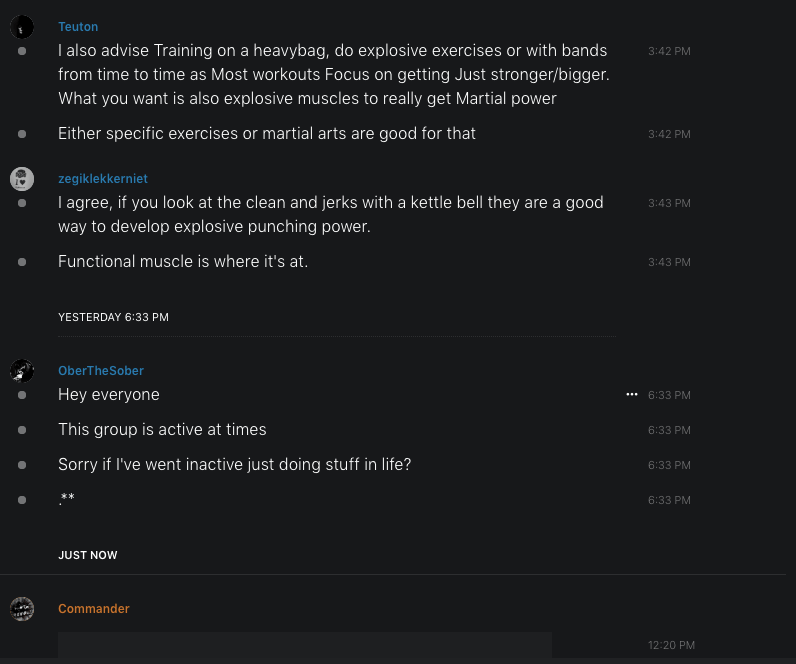Viewport: 796px width, 664px height.
Task: Click Teuton's profile avatar
Action: pyautogui.click(x=22, y=27)
